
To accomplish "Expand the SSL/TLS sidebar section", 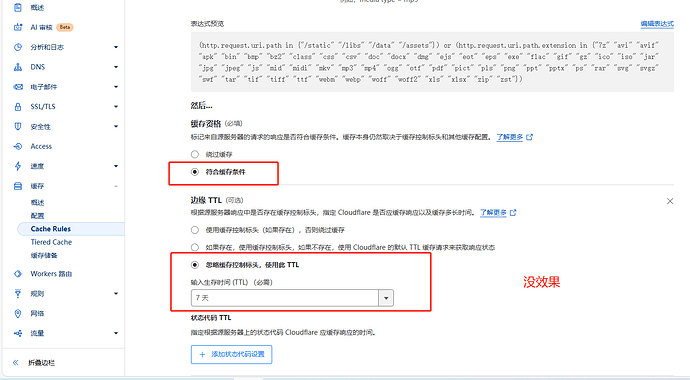I will click(x=116, y=106).
